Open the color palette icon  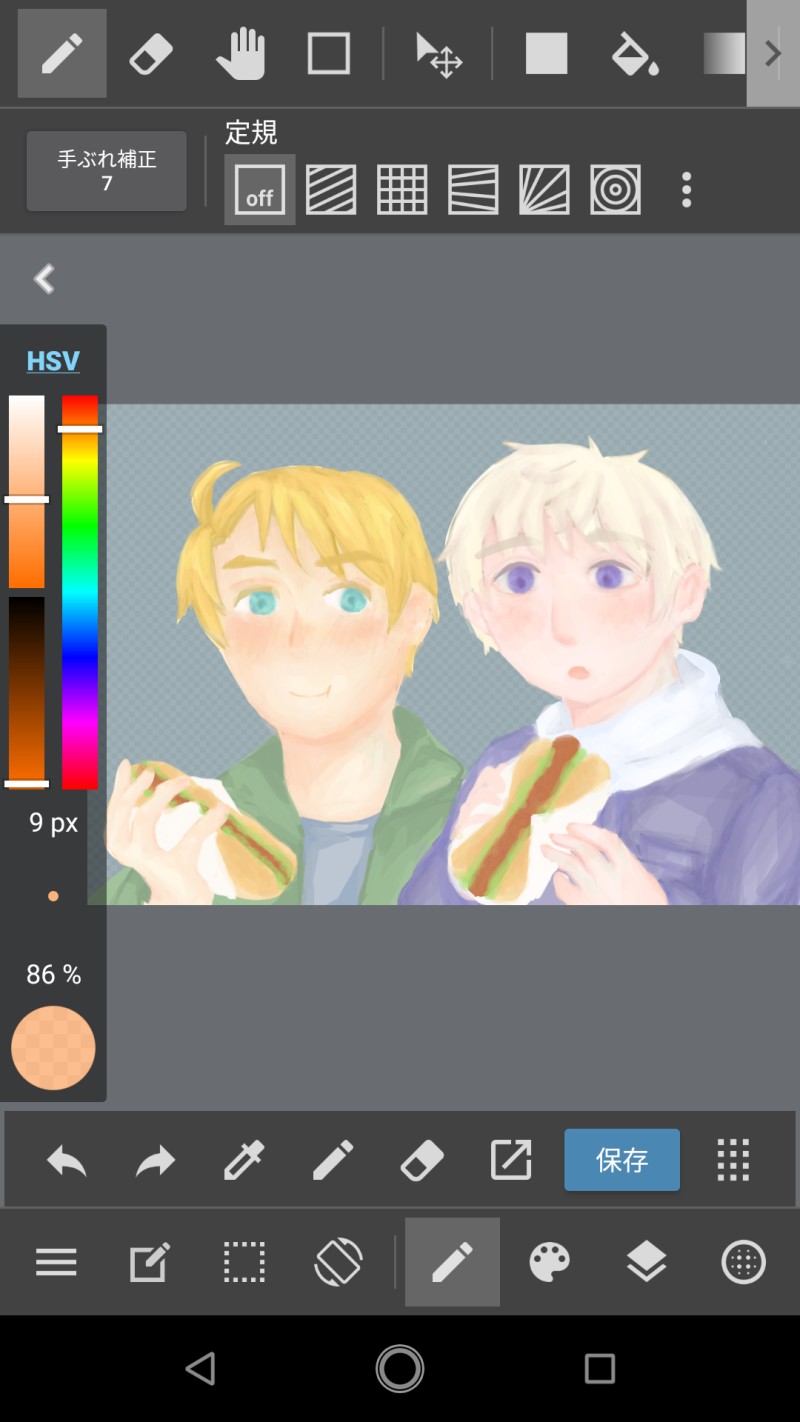[550, 1262]
